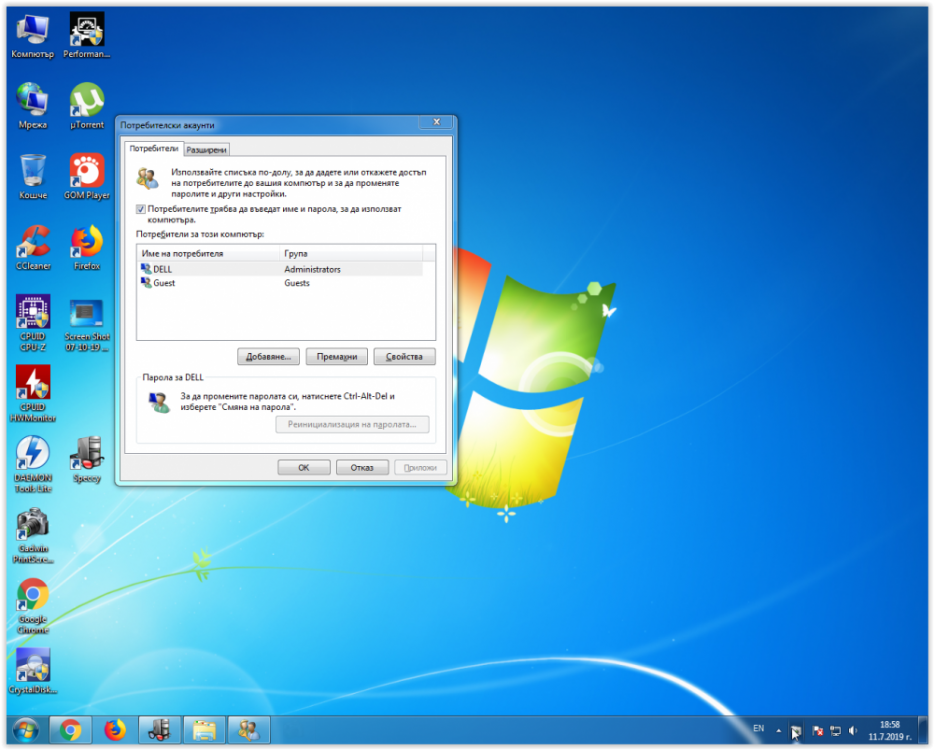Select the DELL user row
934x750 pixels.
tap(280, 269)
